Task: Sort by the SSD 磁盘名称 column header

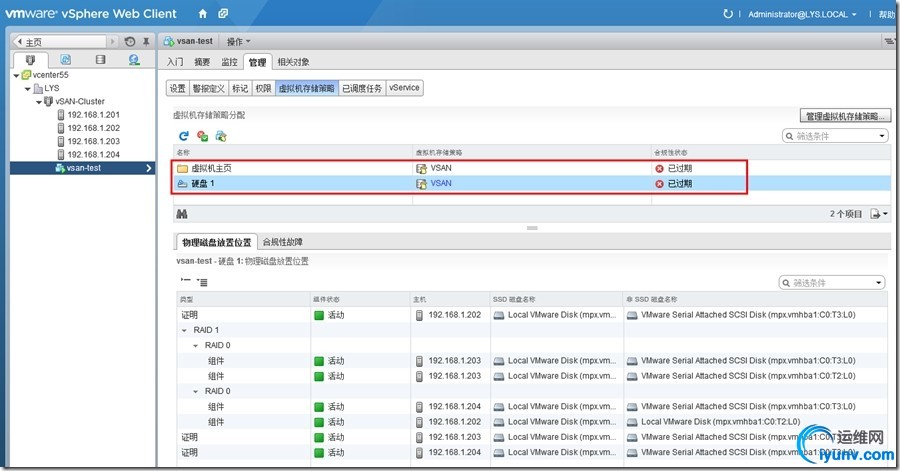Action: (557, 299)
